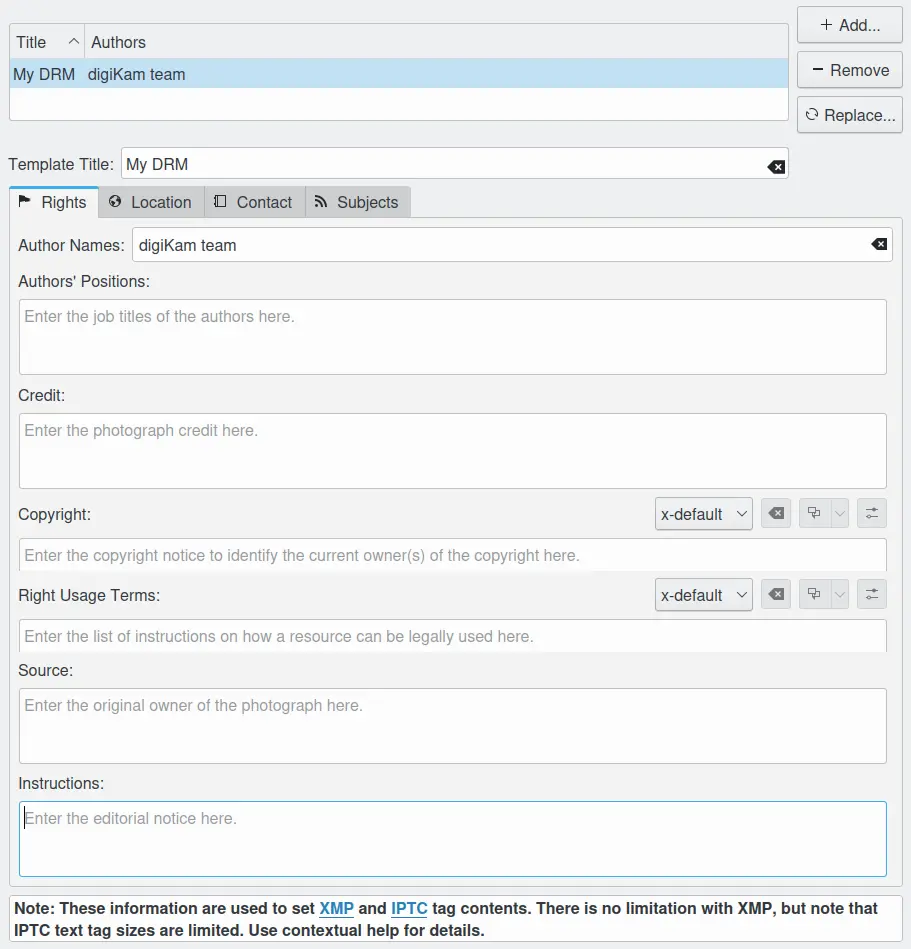911x949 pixels.
Task: Click the translate icon for Right Usage Terms
Action: [814, 595]
